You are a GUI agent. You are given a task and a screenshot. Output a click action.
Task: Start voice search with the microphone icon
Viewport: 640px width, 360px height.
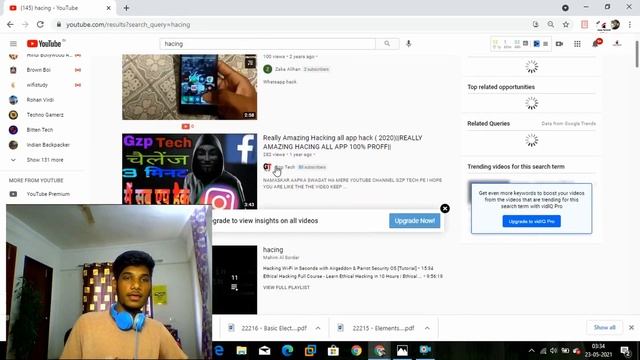pyautogui.click(x=409, y=44)
